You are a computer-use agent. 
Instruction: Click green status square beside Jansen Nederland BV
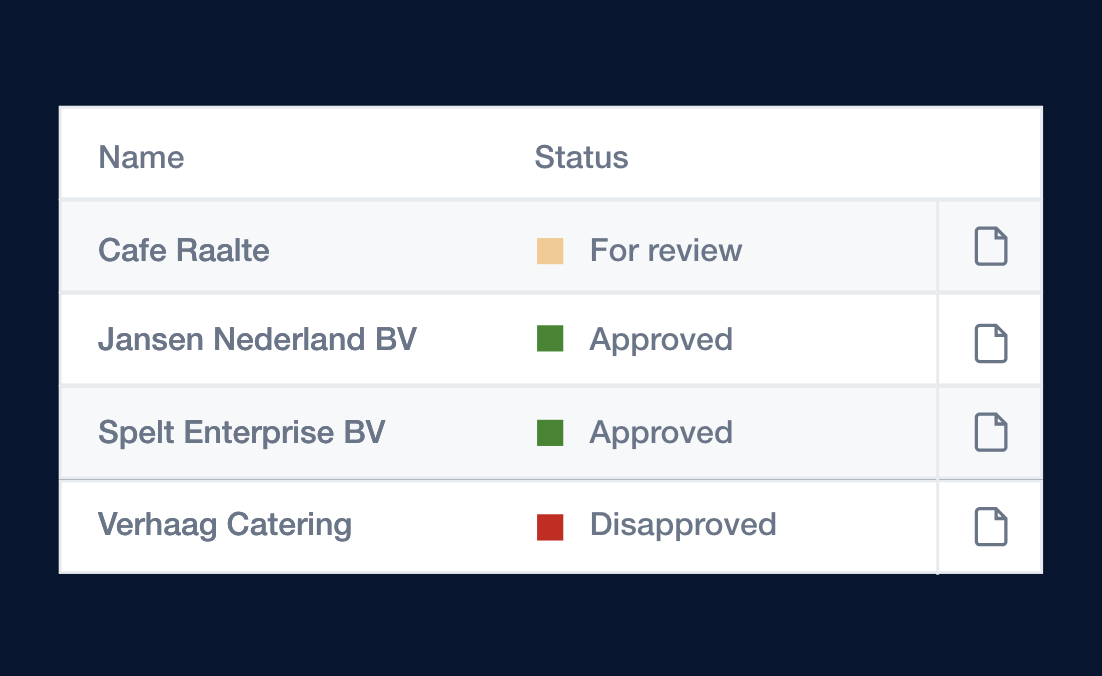[550, 339]
